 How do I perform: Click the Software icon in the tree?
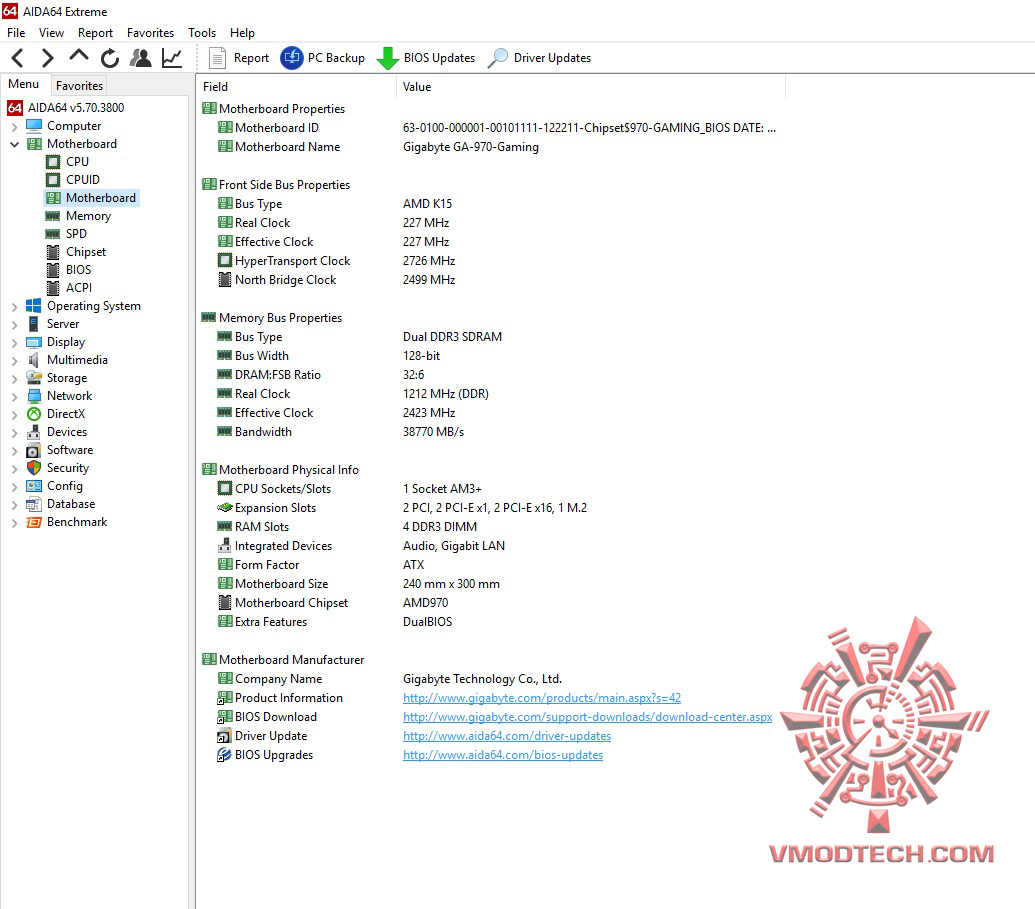pos(34,450)
